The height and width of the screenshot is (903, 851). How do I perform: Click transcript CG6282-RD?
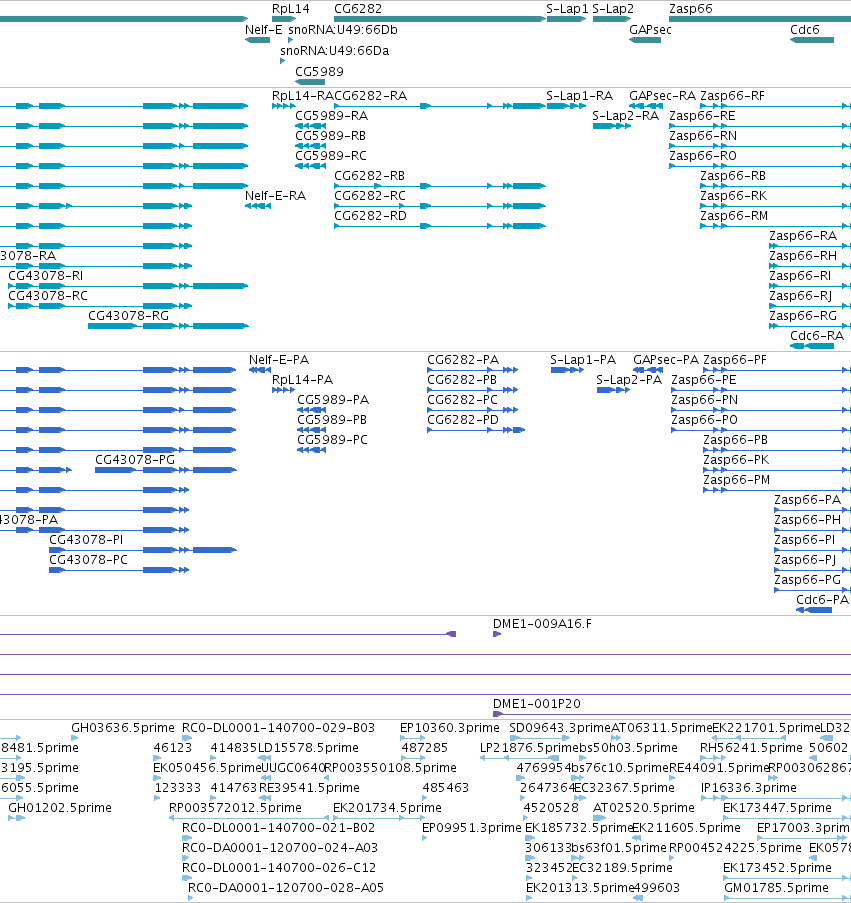[370, 216]
